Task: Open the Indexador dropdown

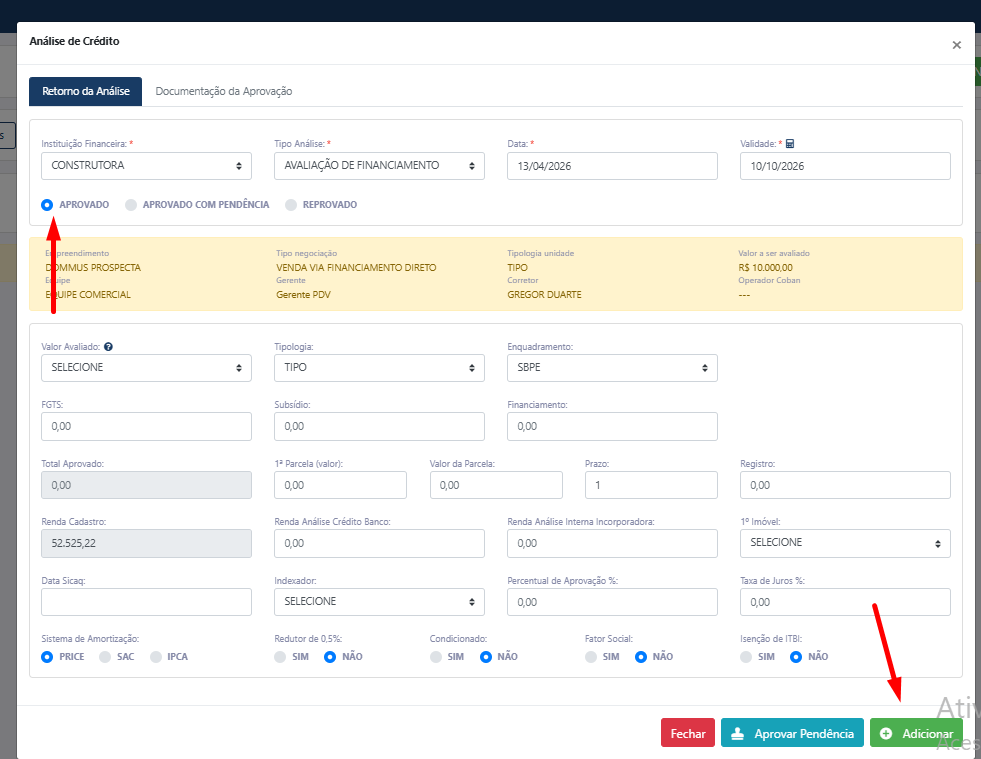Action: pyautogui.click(x=379, y=602)
